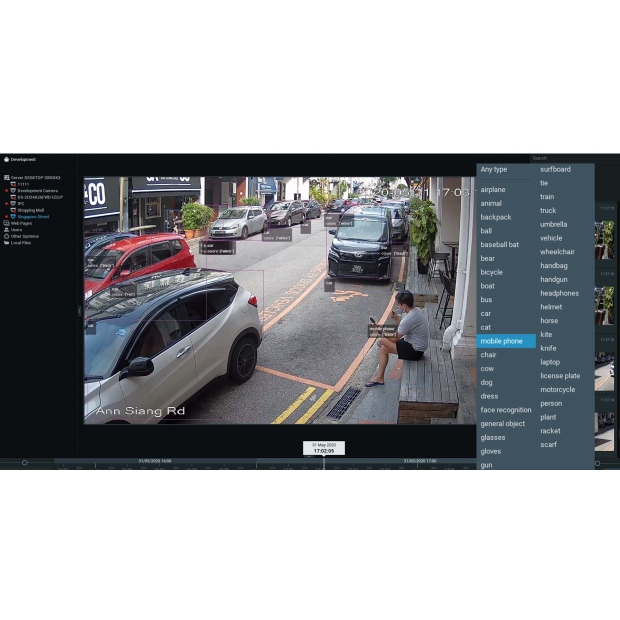Click the Users icon in resource tree
620x620 pixels.
pyautogui.click(x=7, y=229)
